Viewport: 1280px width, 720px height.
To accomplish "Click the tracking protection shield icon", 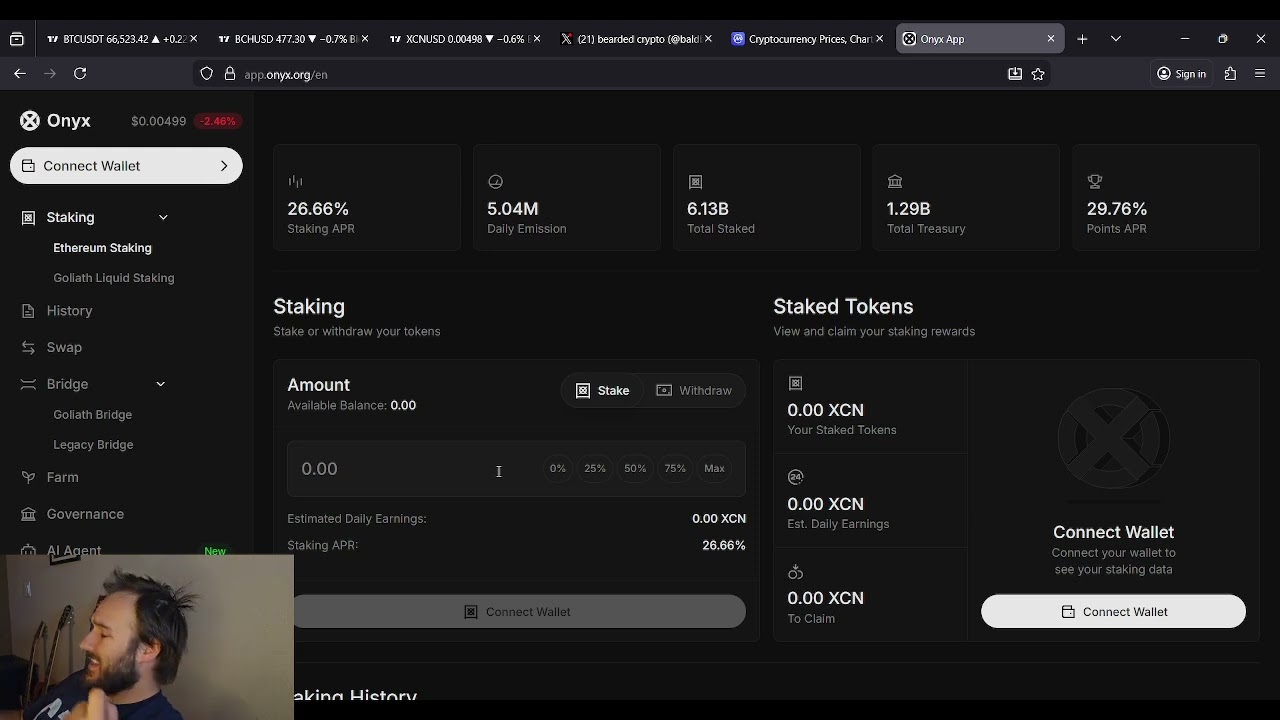I will pos(207,74).
